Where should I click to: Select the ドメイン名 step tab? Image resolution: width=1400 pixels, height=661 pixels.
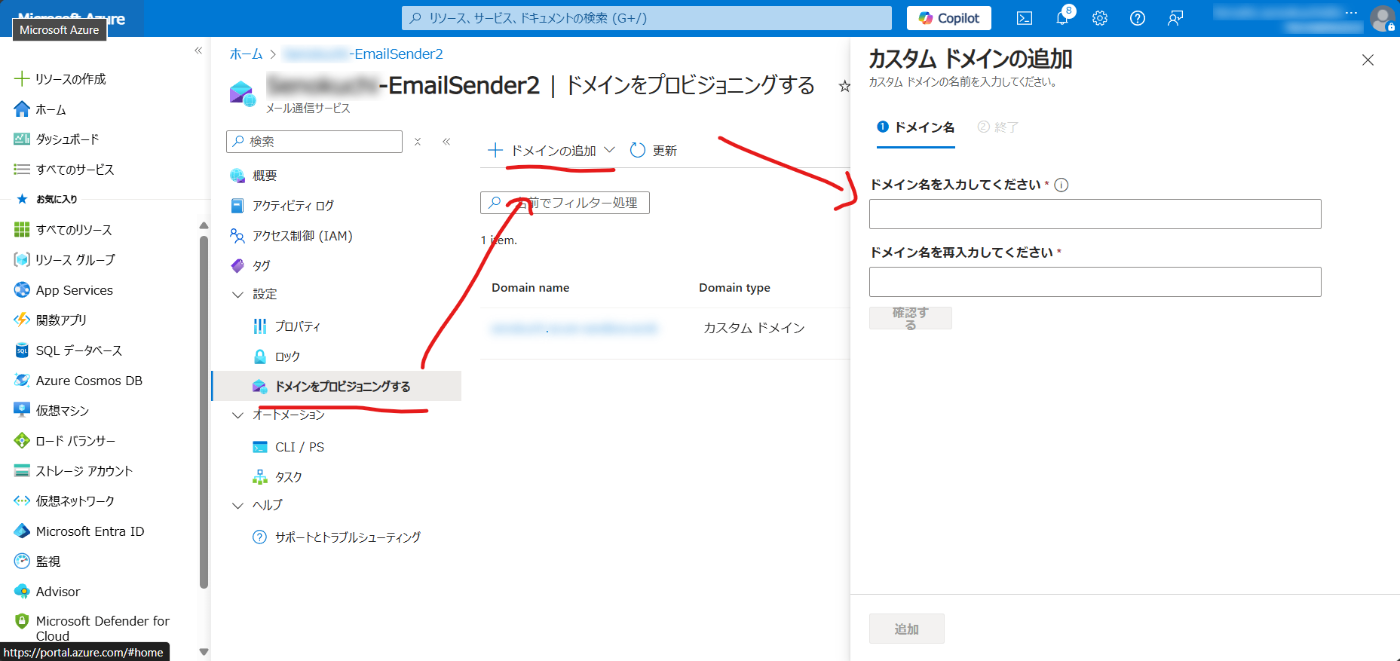click(x=915, y=128)
